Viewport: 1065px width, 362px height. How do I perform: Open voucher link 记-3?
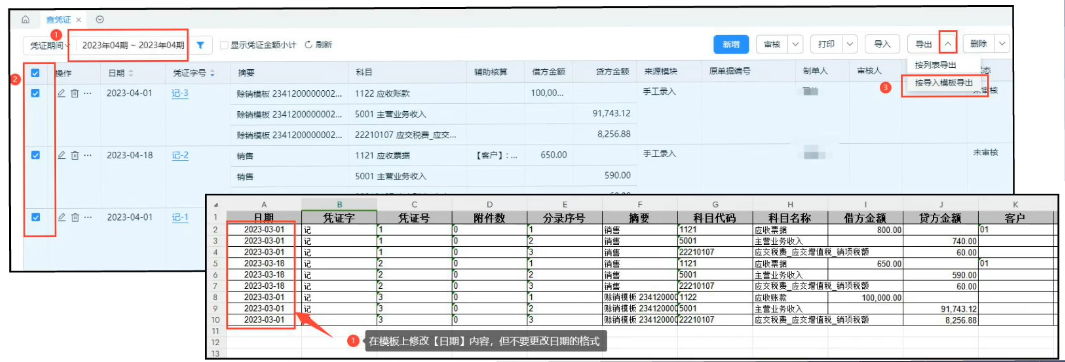[x=180, y=93]
